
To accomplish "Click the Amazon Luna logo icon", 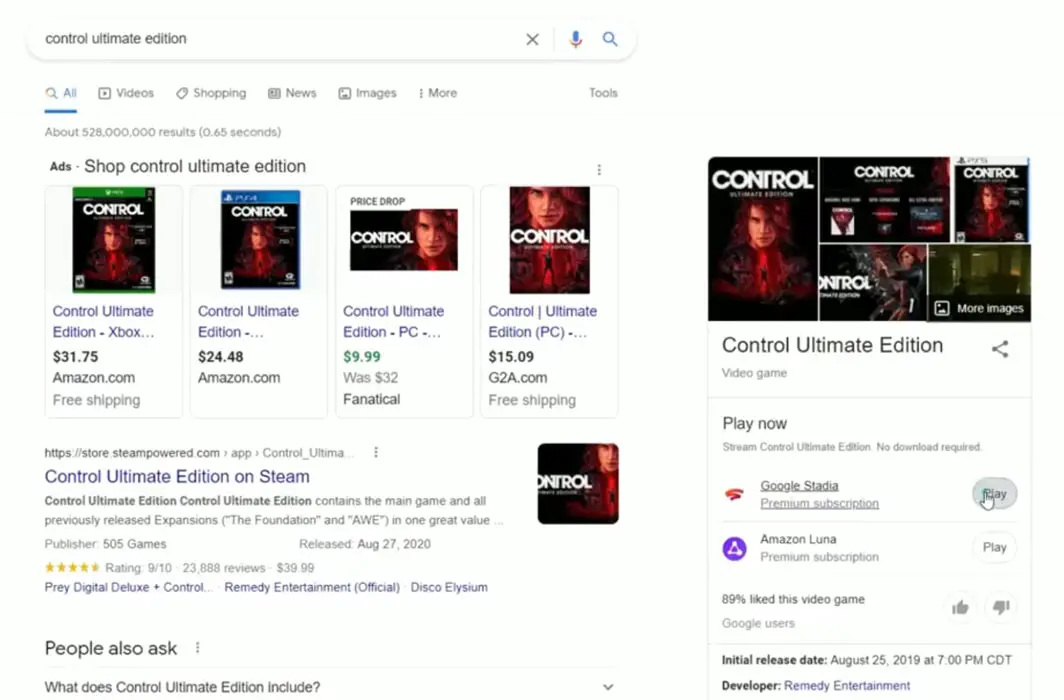I will (x=734, y=548).
